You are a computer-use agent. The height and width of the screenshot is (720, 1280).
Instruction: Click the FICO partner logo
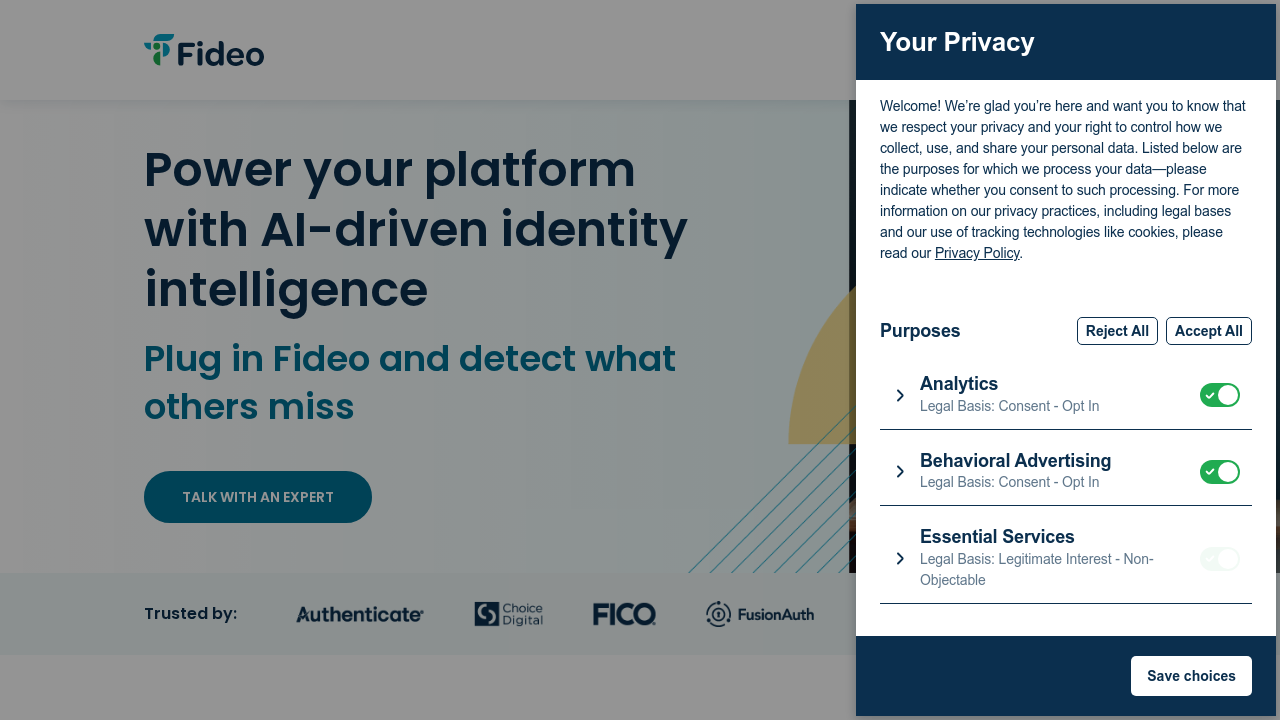(x=624, y=614)
